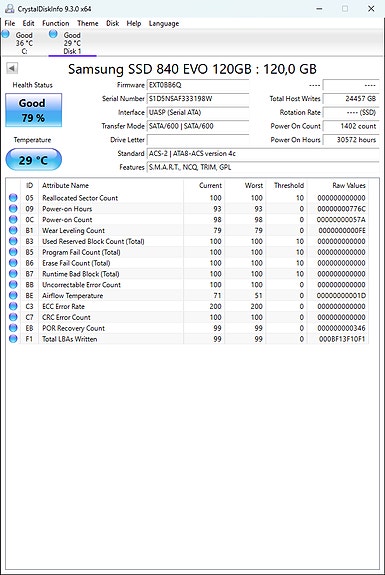Click the status orb for Total LBAs Written
Image resolution: width=385 pixels, height=575 pixels.
pos(13,338)
